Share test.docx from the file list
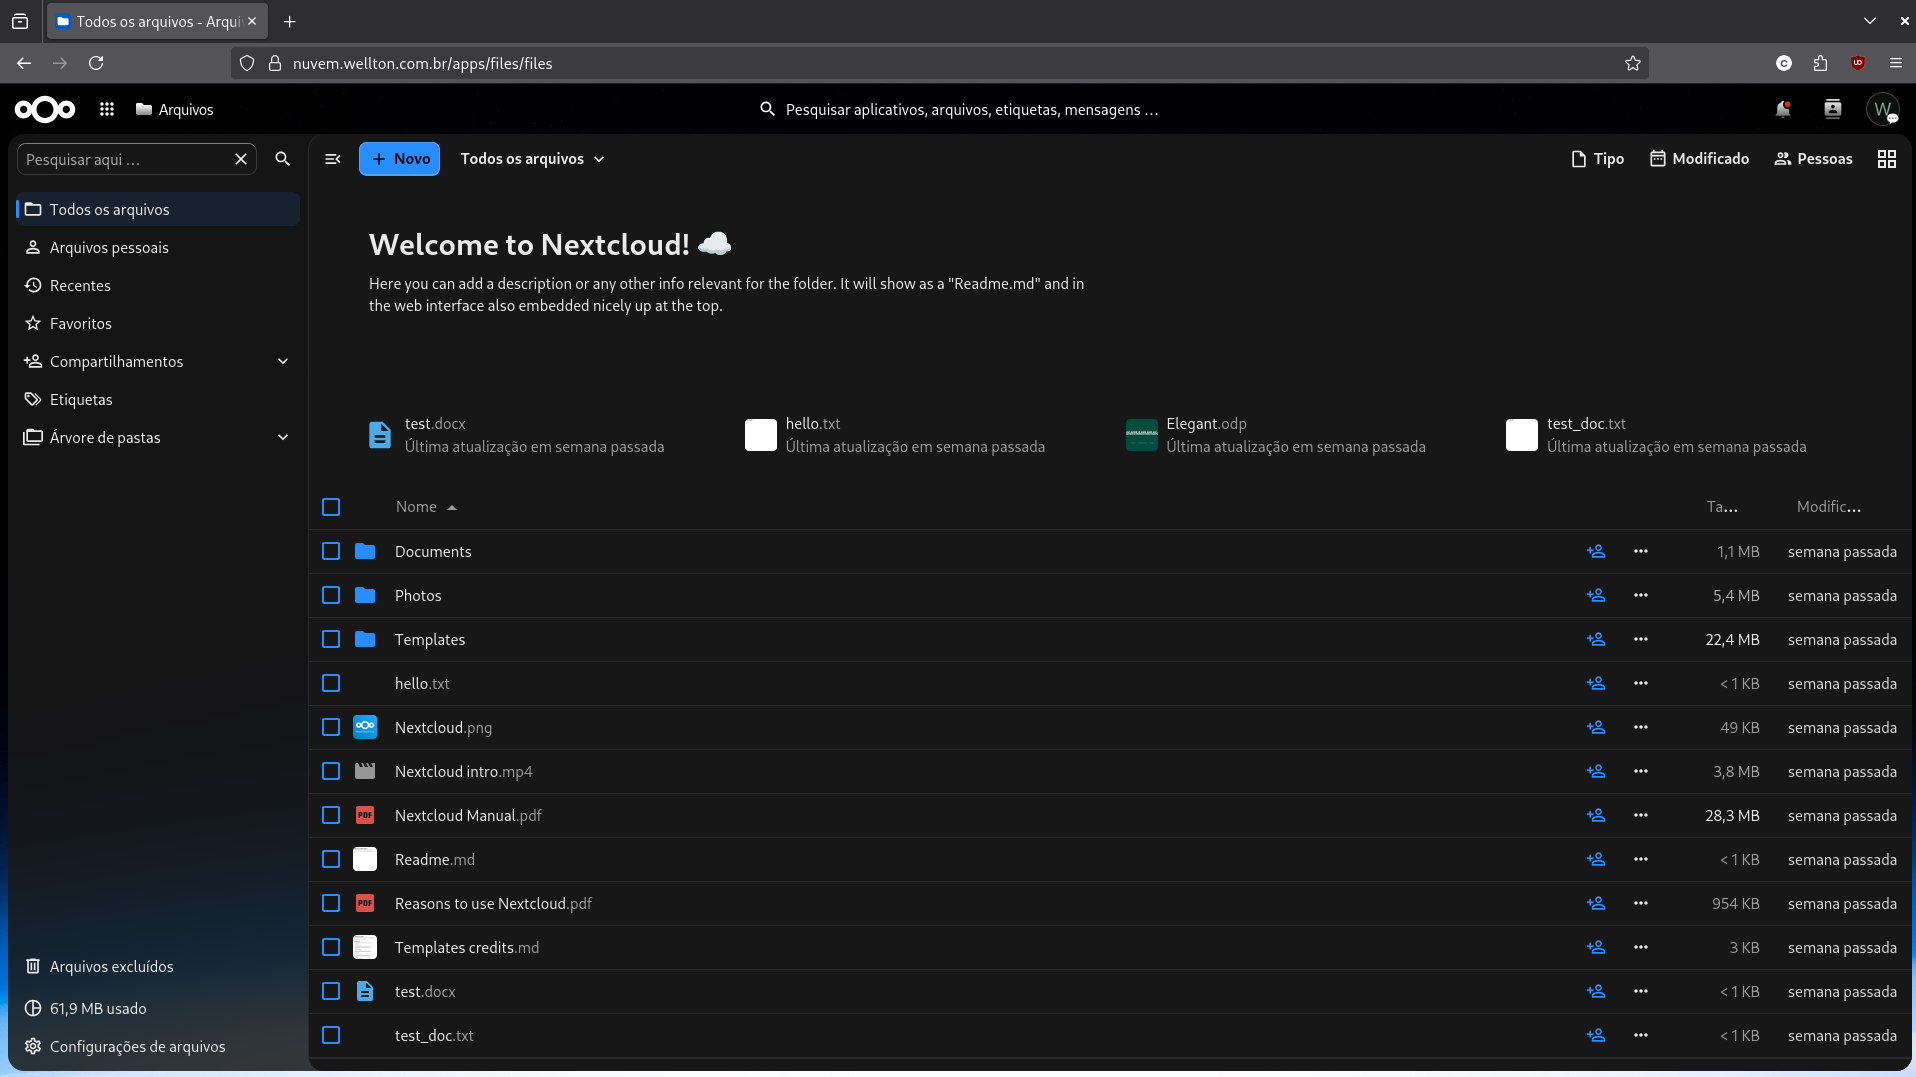 point(1596,991)
